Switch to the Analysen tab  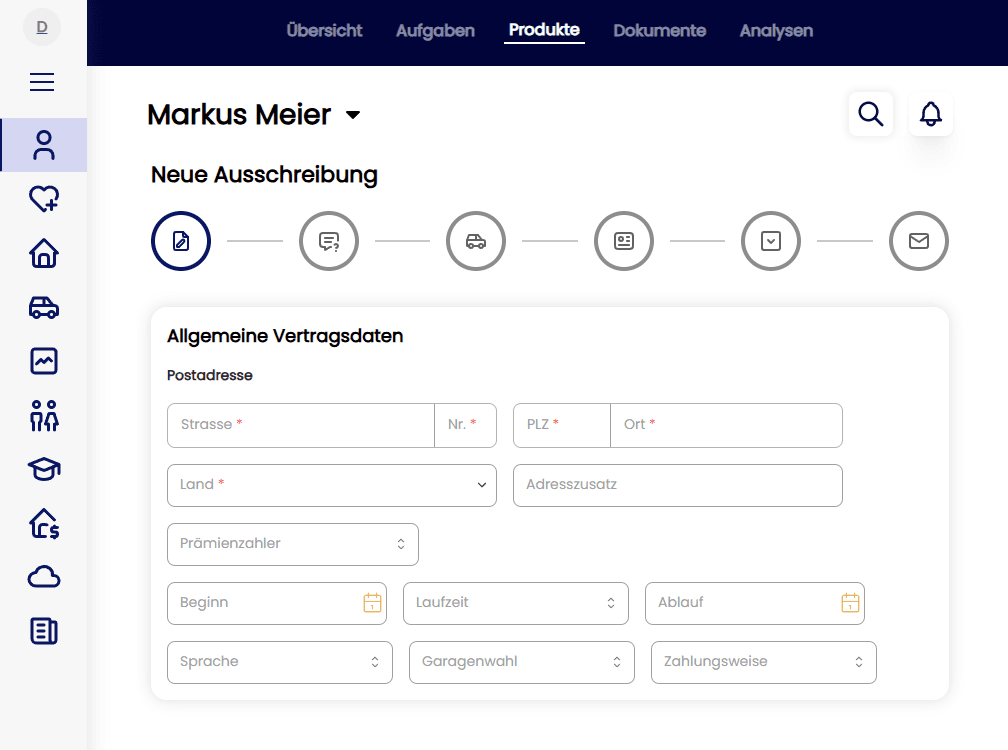pos(776,31)
